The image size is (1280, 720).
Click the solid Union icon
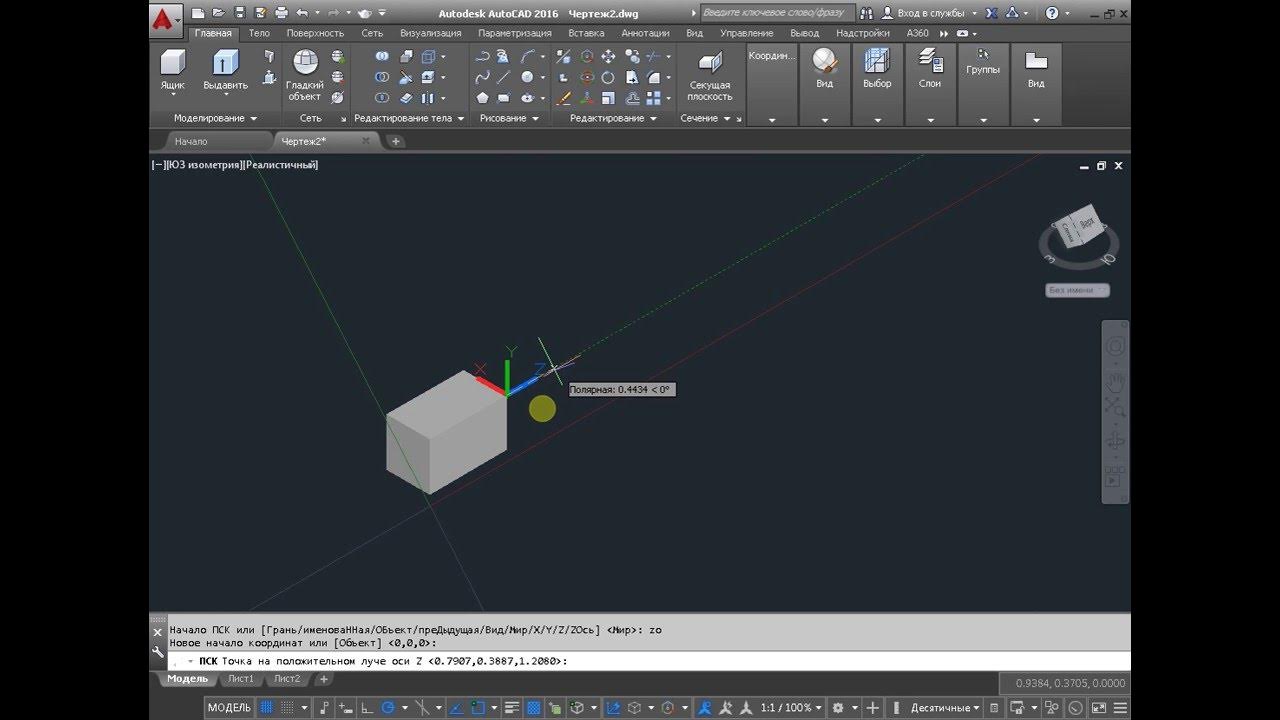(x=381, y=56)
